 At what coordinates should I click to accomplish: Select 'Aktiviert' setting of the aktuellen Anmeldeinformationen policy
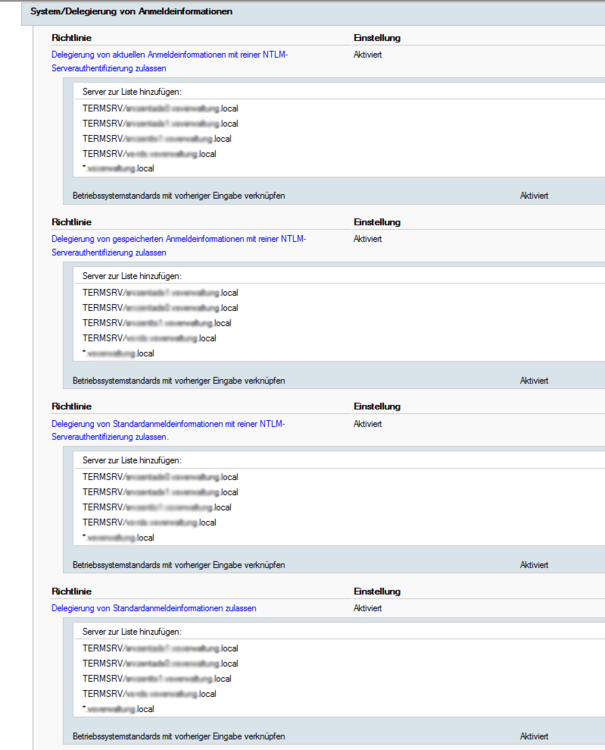367,54
